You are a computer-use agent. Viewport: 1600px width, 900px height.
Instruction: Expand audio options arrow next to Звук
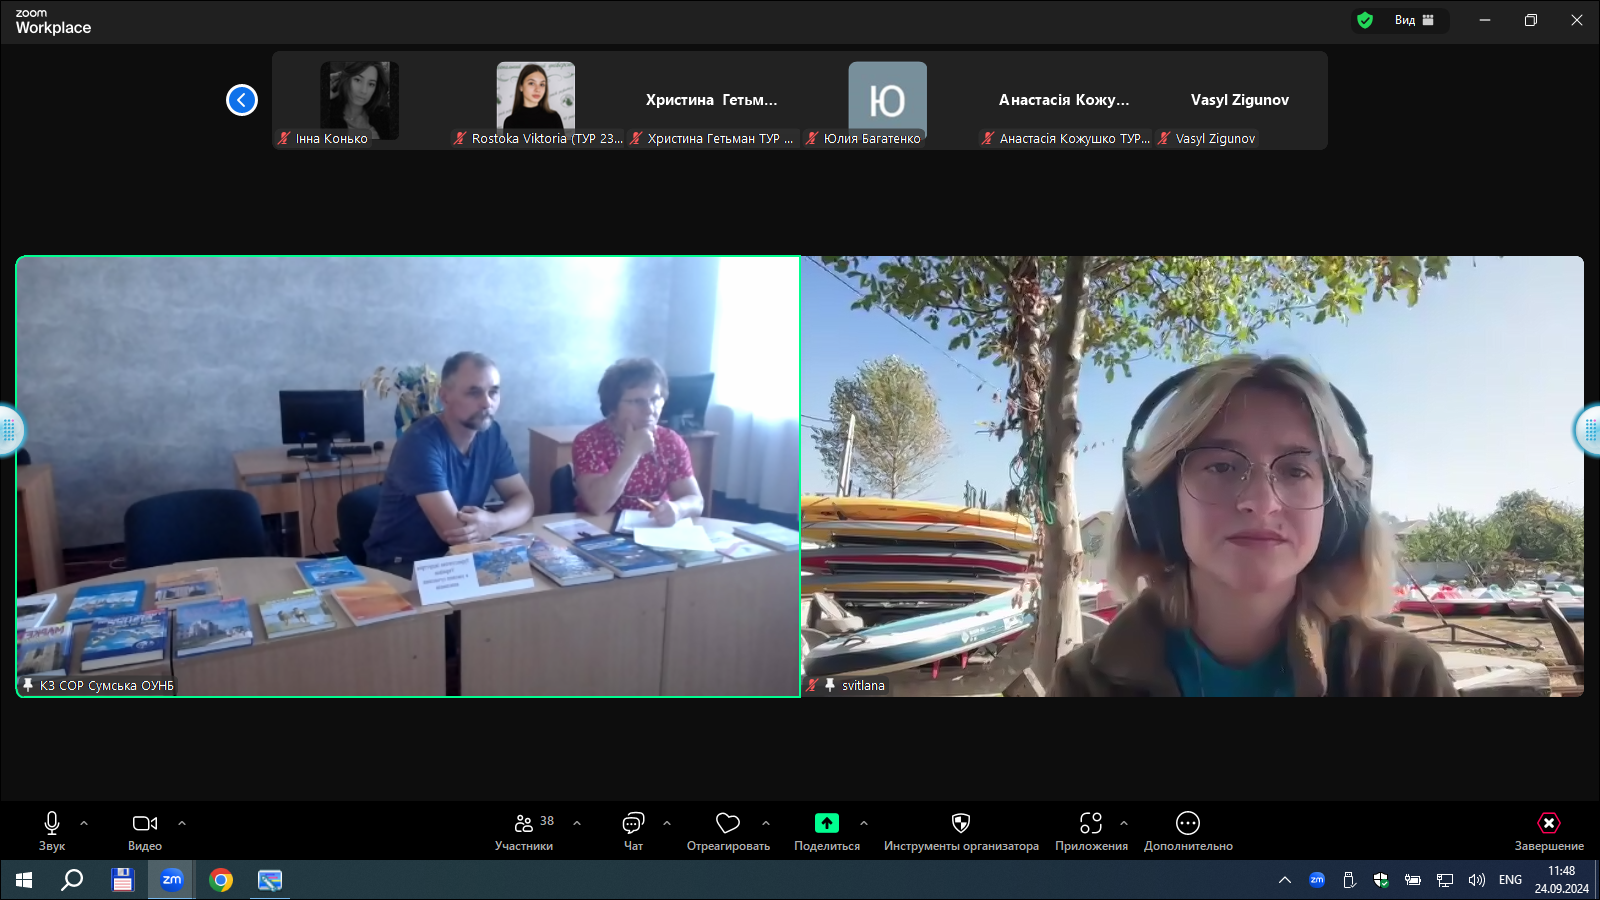click(x=84, y=823)
